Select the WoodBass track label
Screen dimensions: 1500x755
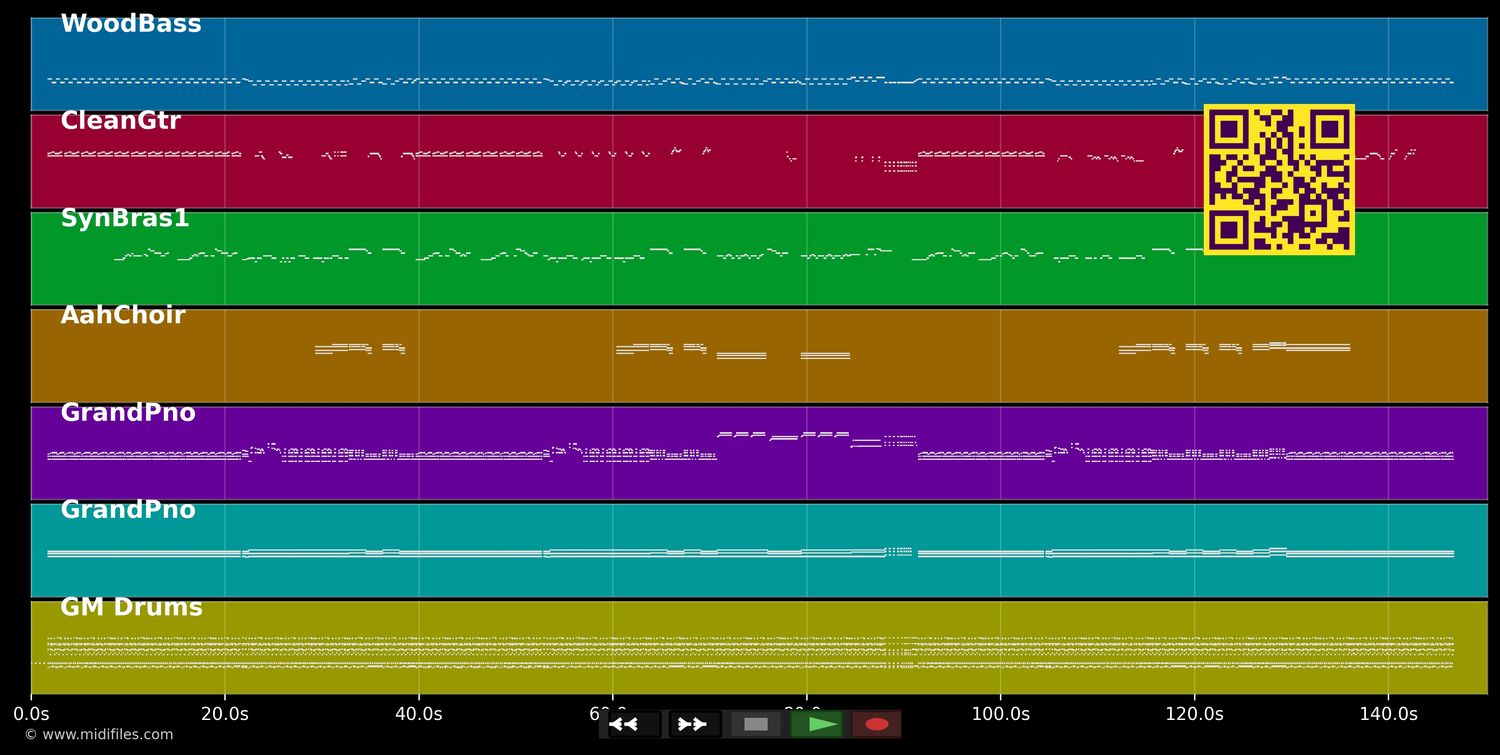click(x=130, y=22)
